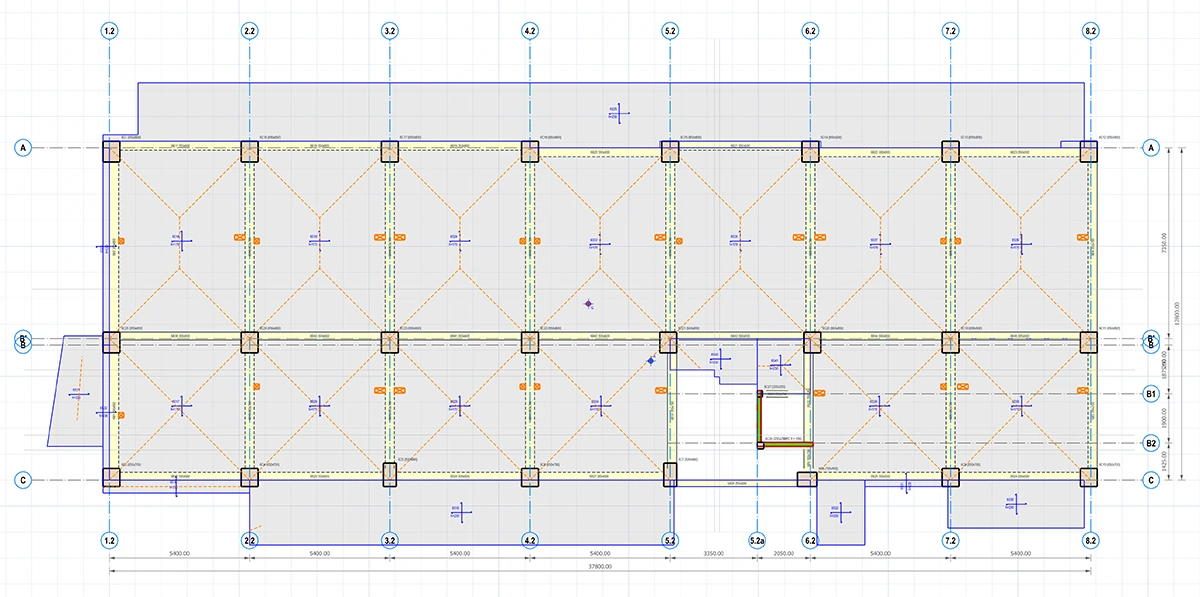Select column at grid C and 8.2
The image size is (1200, 597).
(x=1088, y=477)
